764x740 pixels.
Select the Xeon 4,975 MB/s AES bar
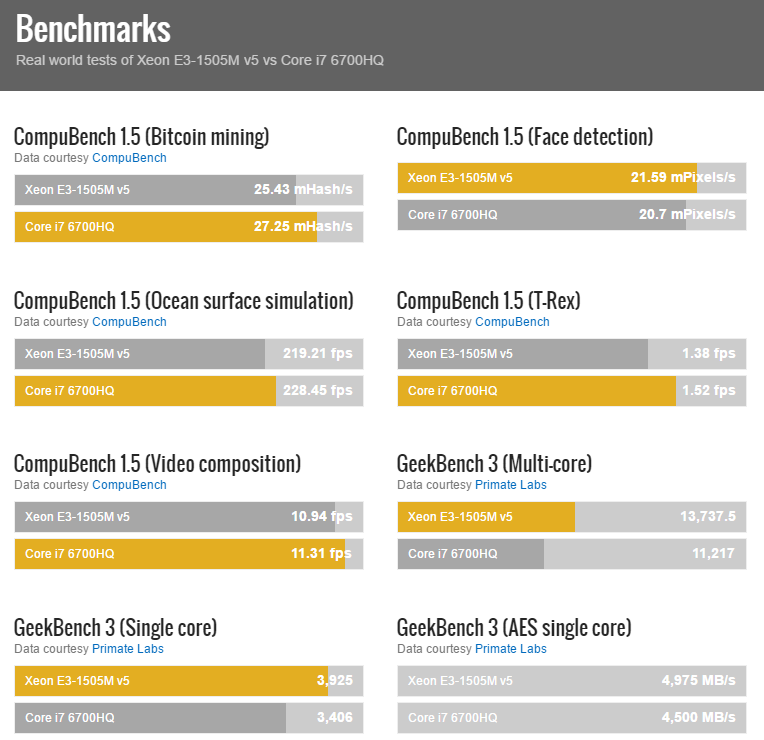[571, 681]
